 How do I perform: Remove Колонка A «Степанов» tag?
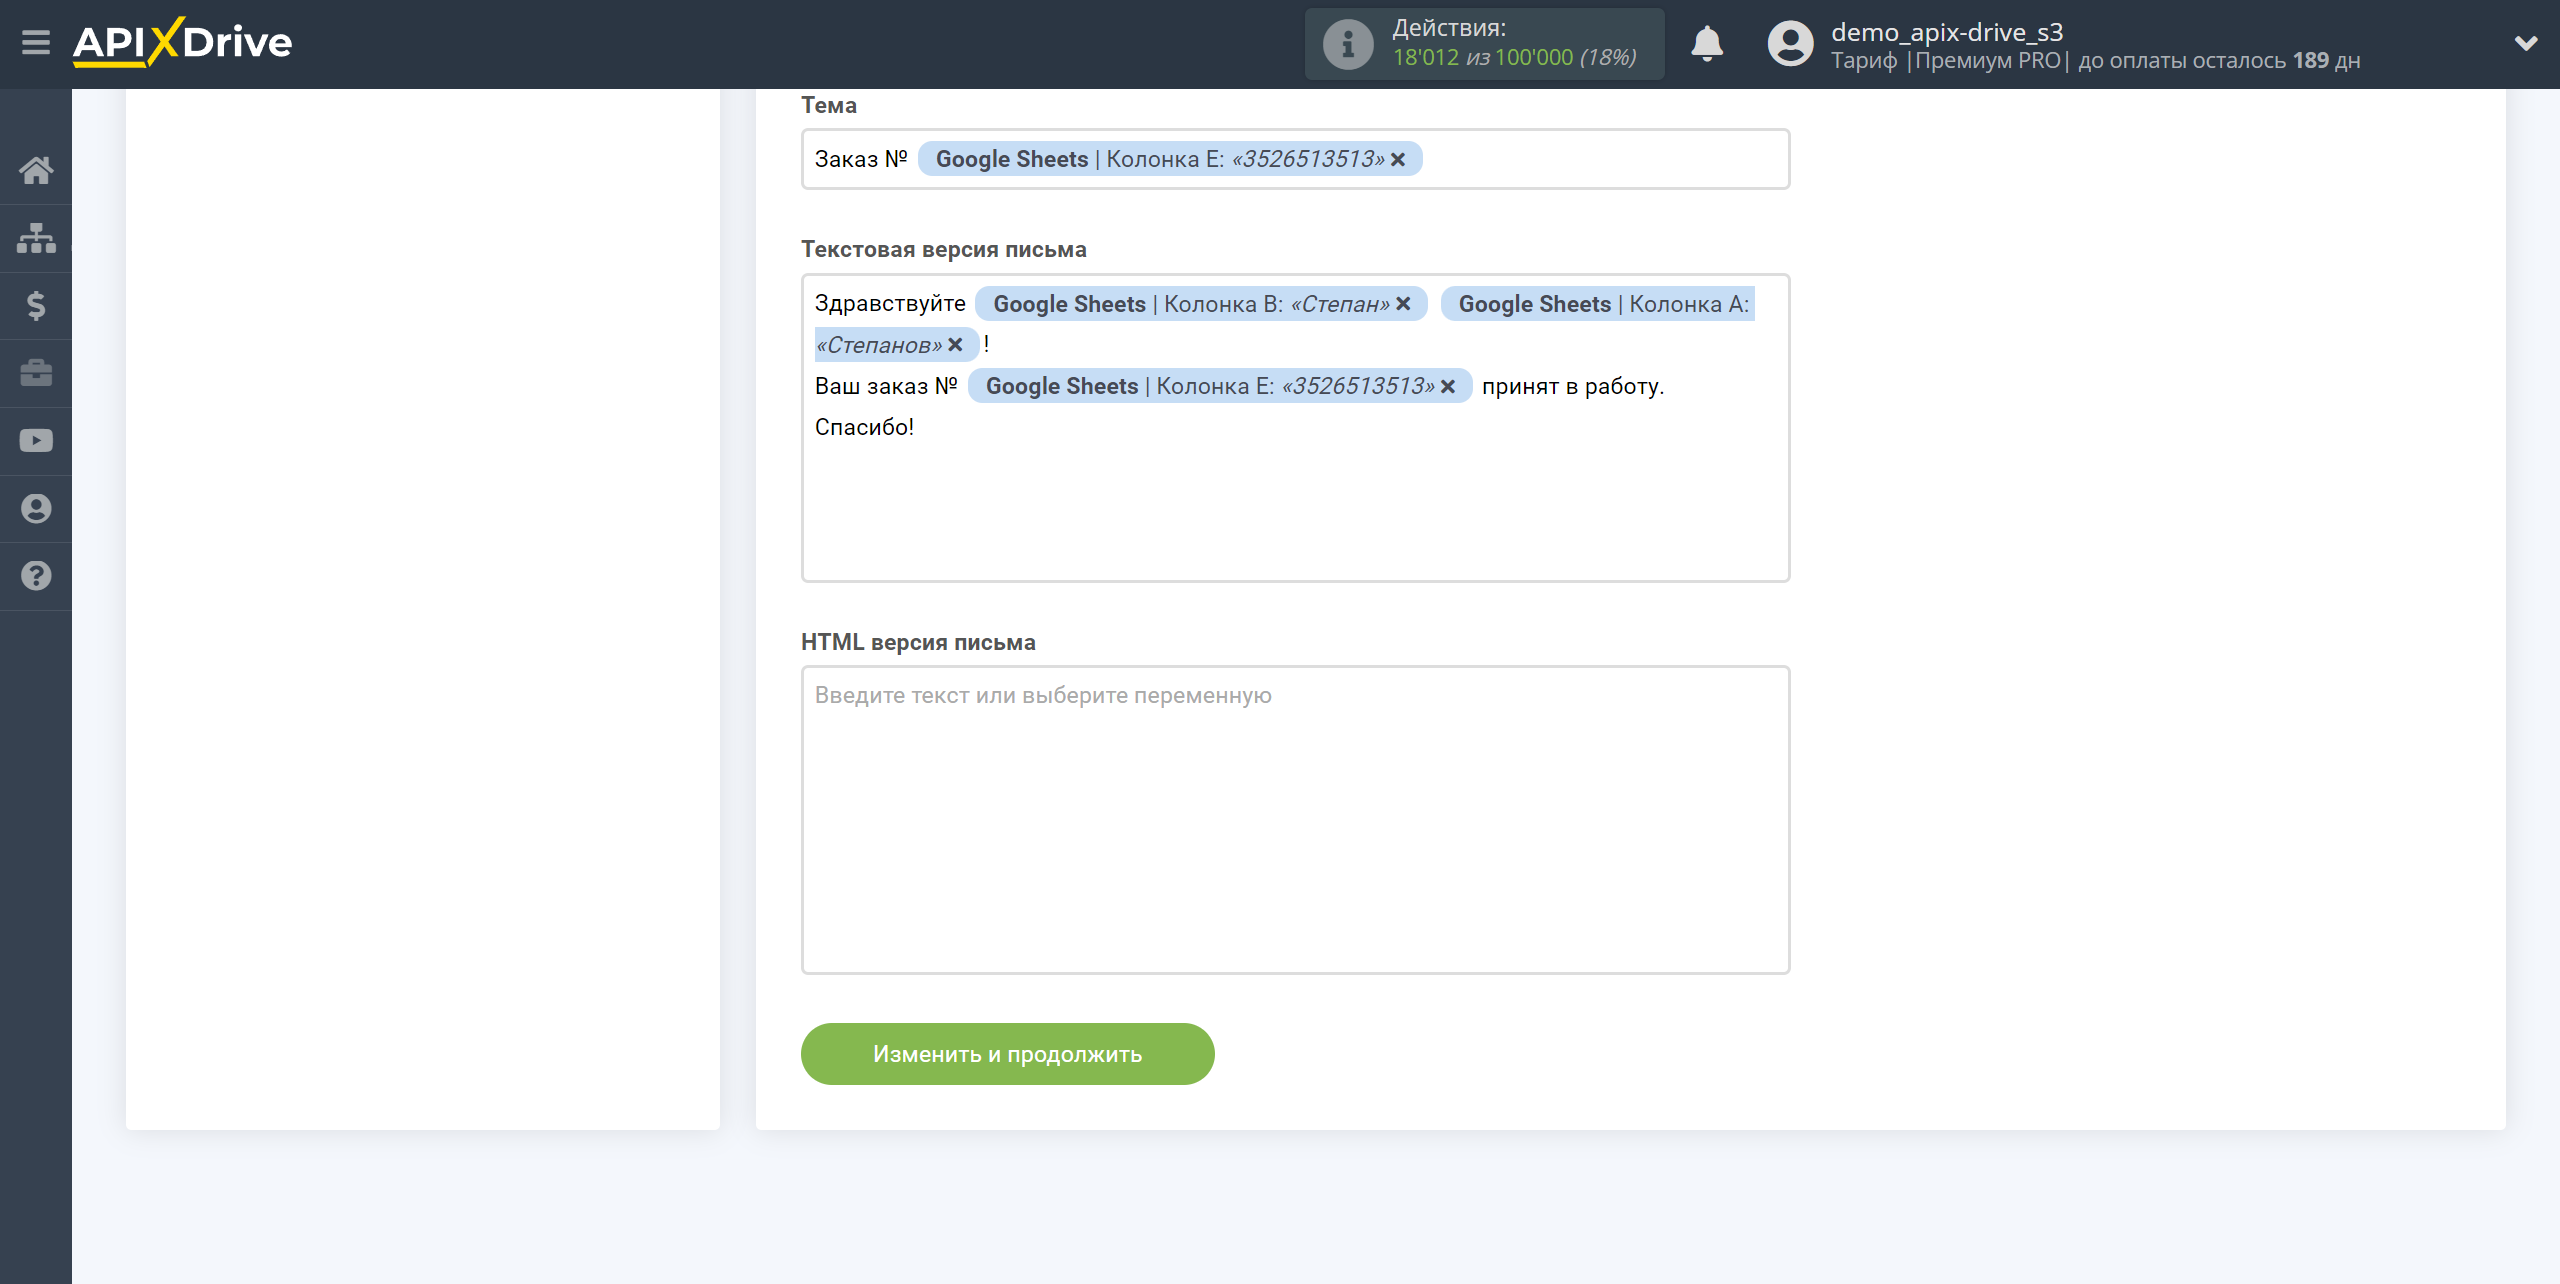(955, 345)
